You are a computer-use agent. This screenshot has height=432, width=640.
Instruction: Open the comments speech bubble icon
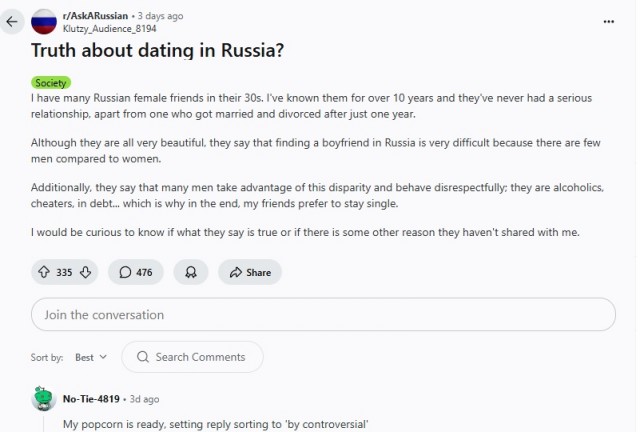pyautogui.click(x=125, y=272)
